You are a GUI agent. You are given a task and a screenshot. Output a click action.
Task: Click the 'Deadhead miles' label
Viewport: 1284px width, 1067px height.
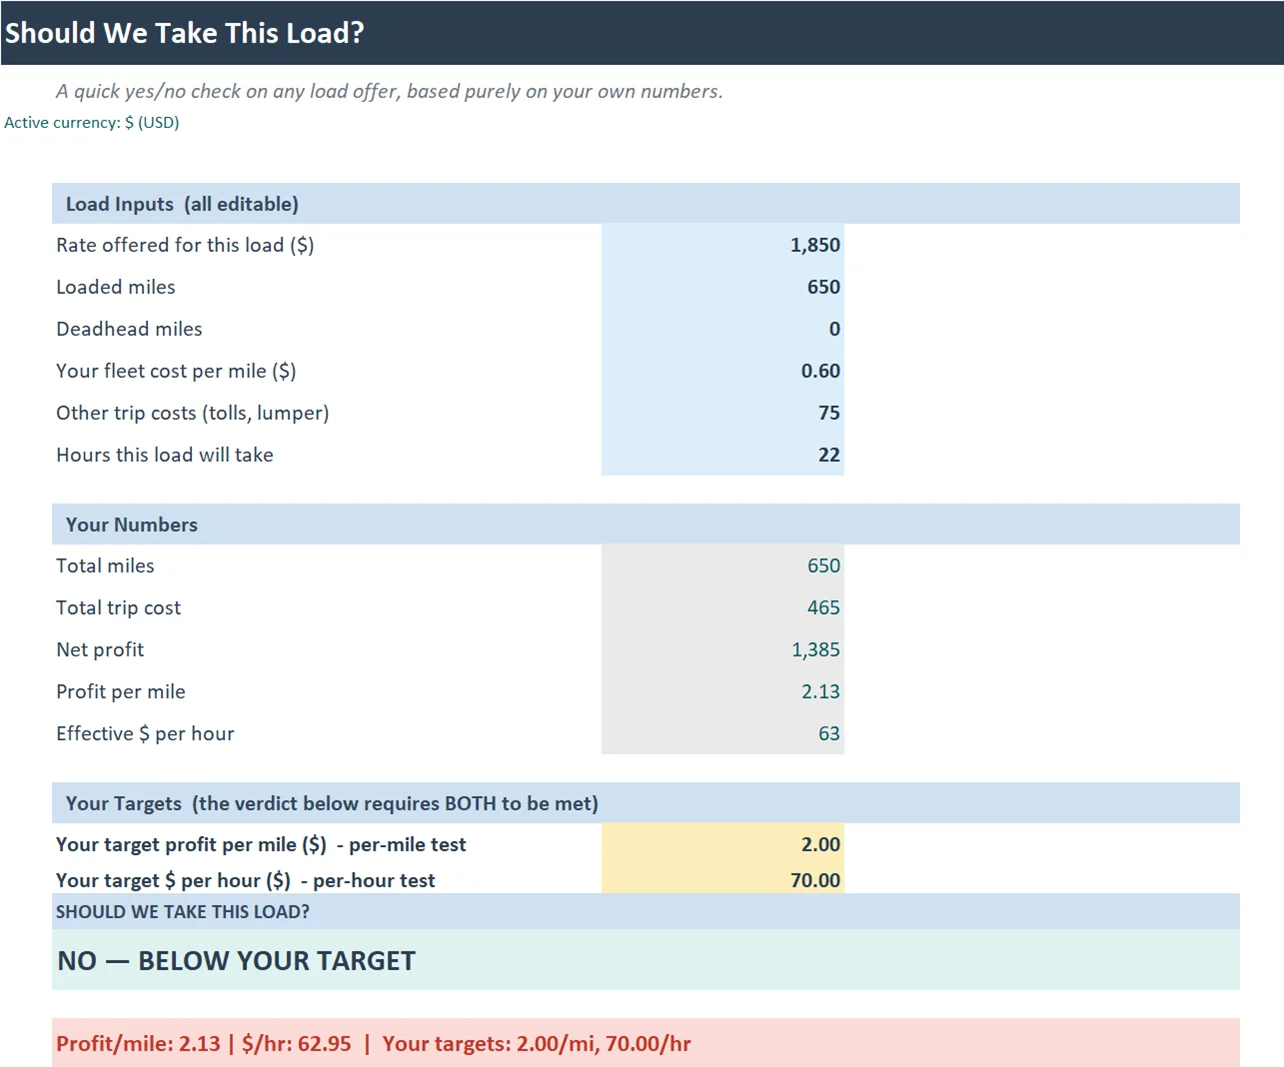point(129,329)
